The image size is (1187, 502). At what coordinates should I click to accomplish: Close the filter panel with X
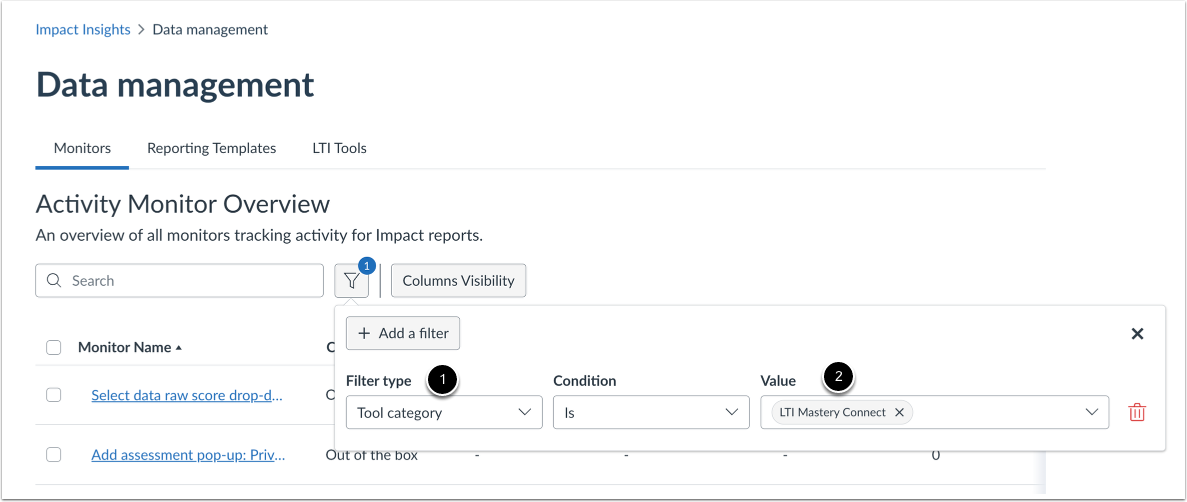1137,334
